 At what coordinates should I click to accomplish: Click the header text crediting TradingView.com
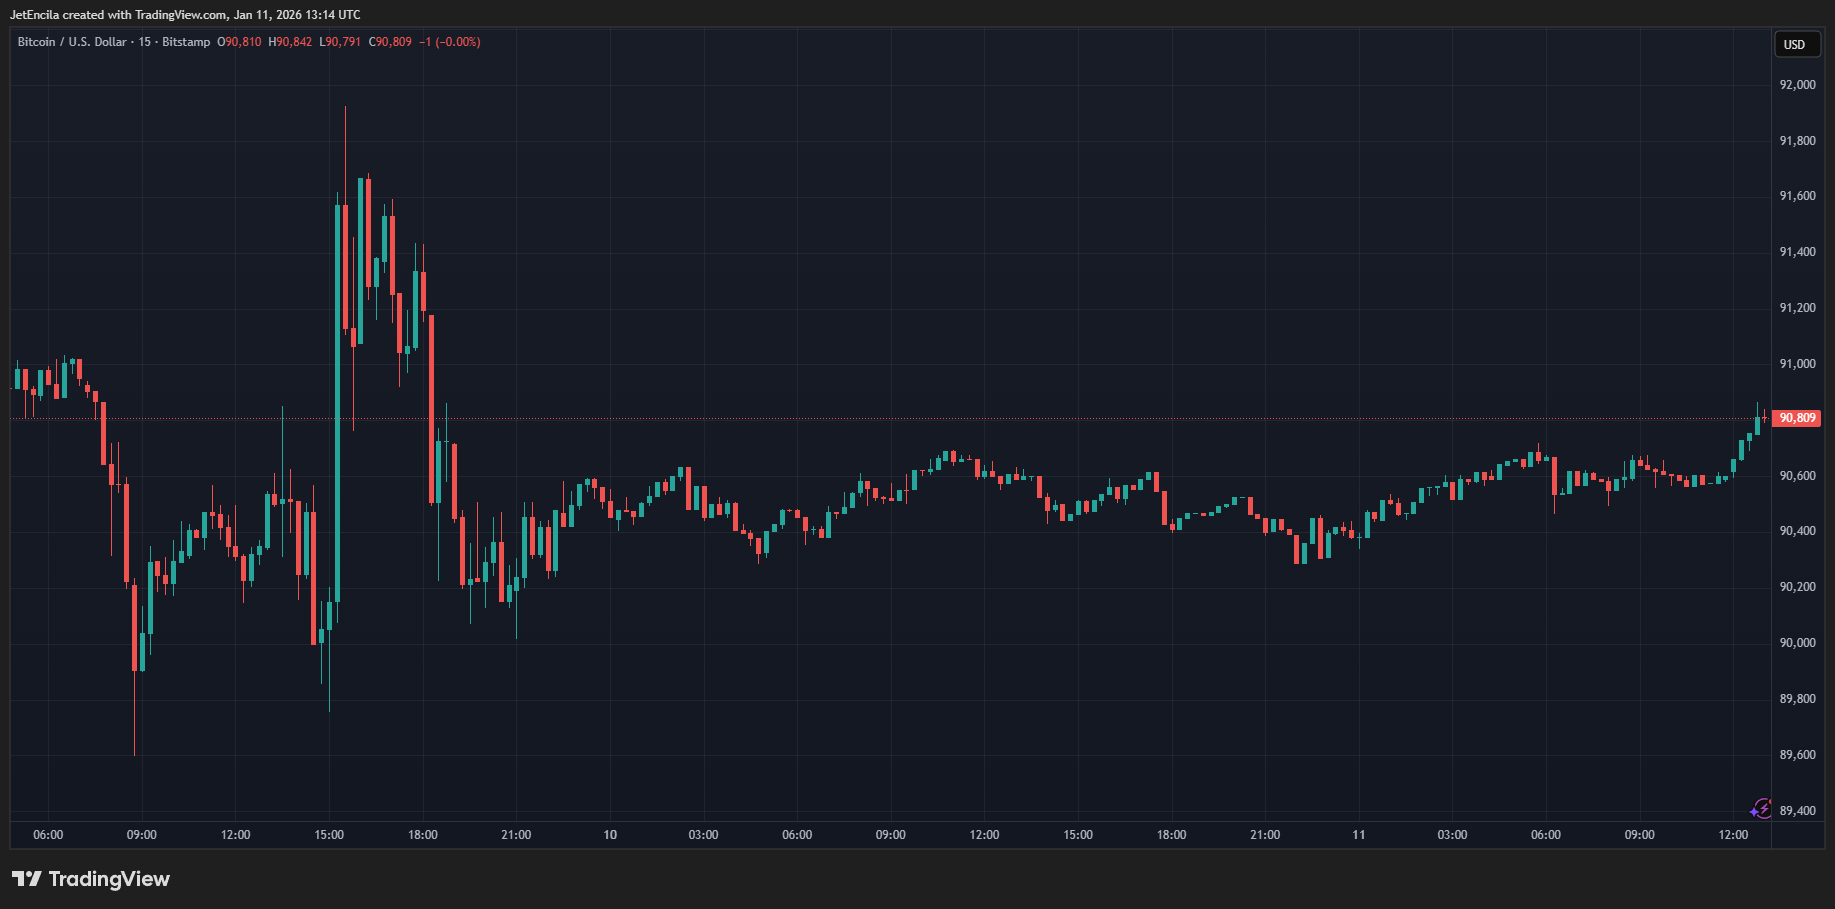click(x=185, y=15)
